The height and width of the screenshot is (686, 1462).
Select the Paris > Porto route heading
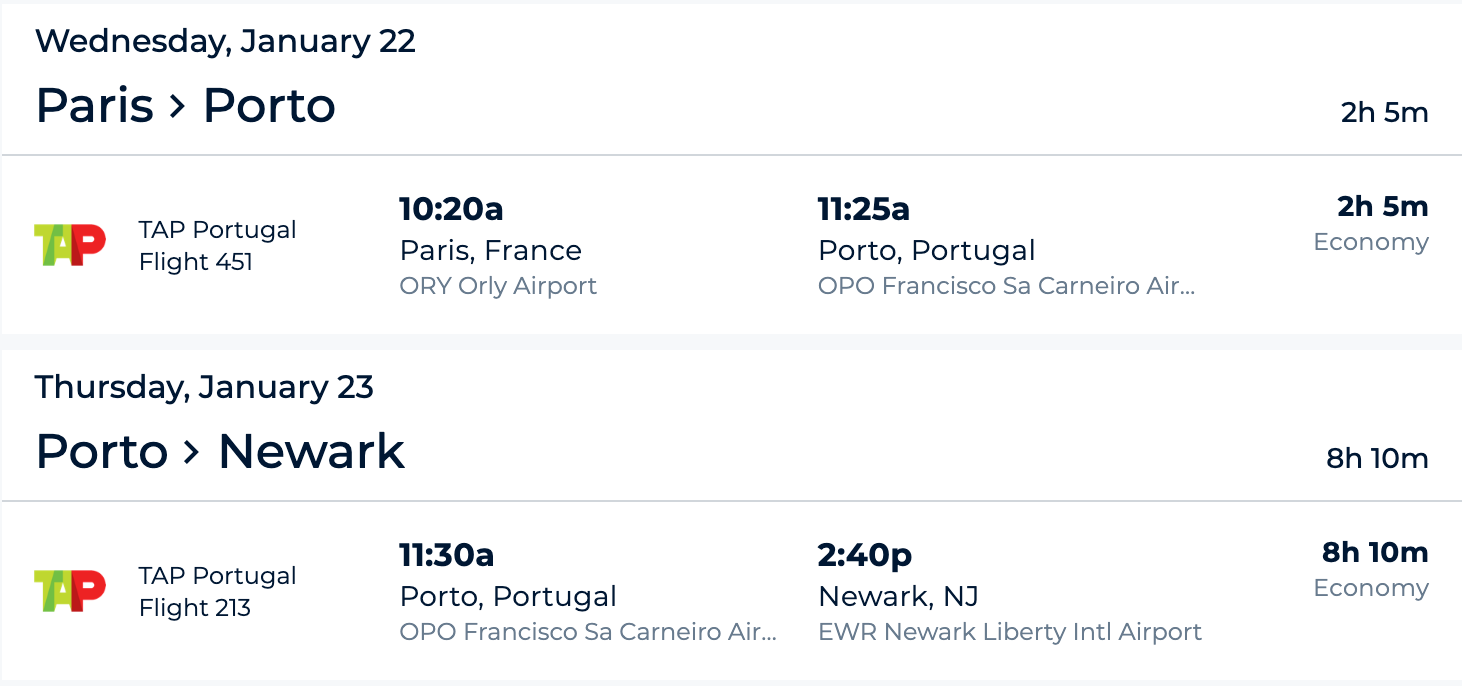[185, 106]
